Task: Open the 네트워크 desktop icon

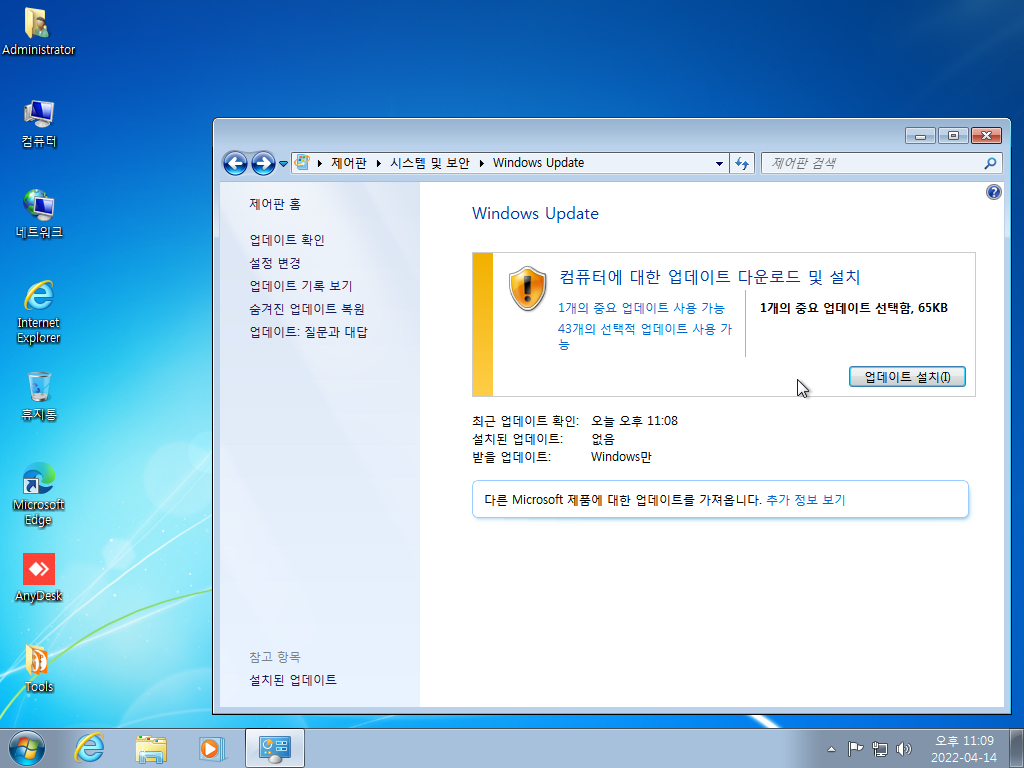Action: (x=39, y=214)
